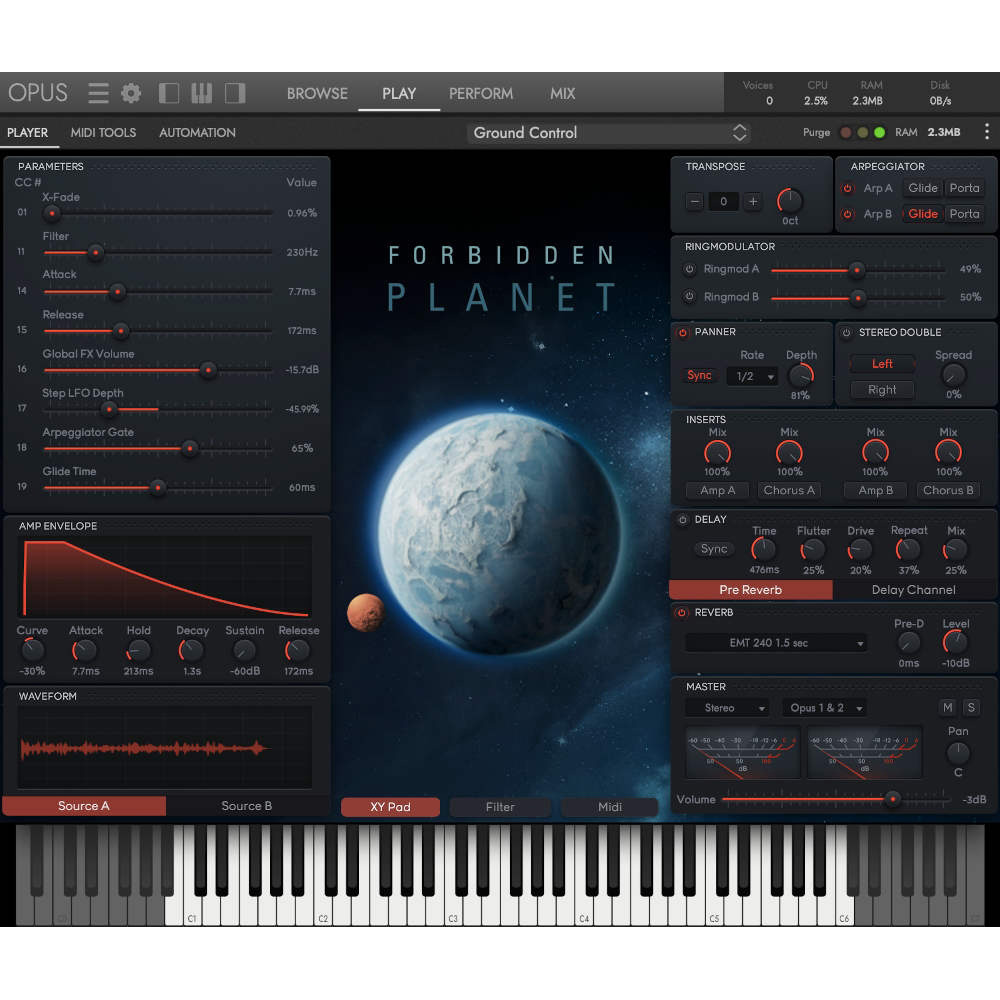Disable the Reverb power toggle
The image size is (1000, 1000).
point(682,613)
